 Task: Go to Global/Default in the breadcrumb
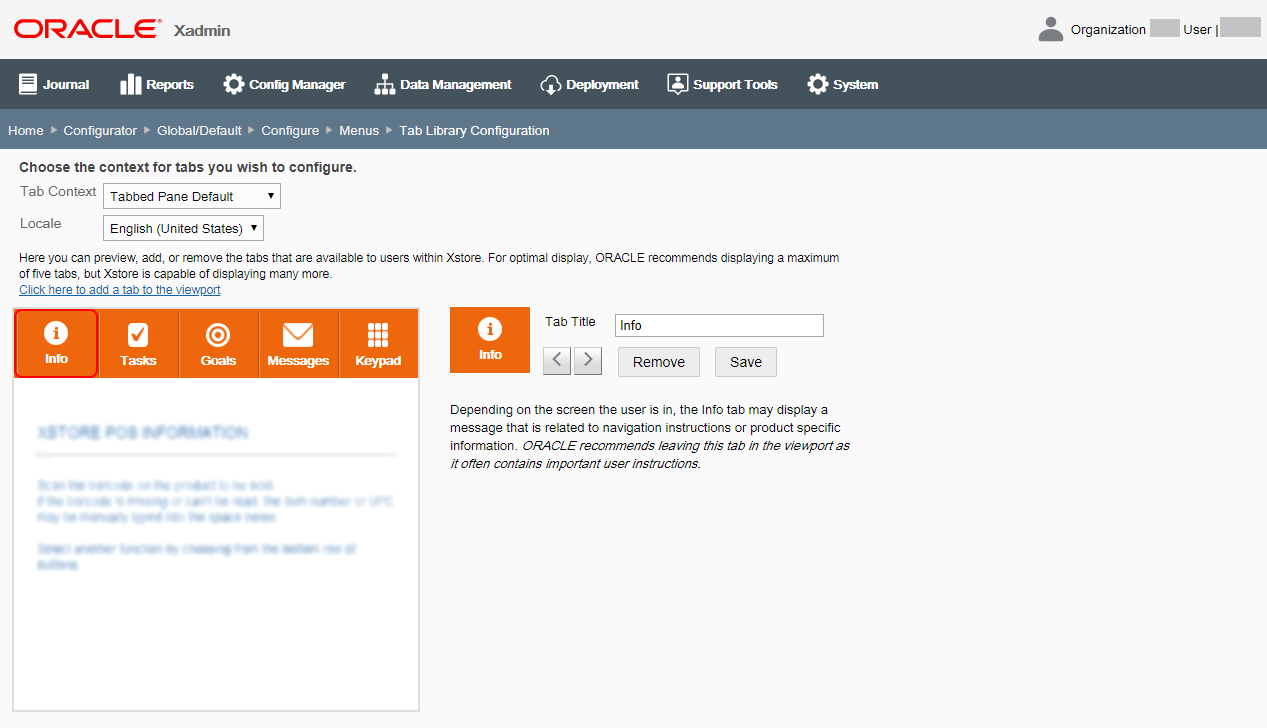(x=199, y=130)
